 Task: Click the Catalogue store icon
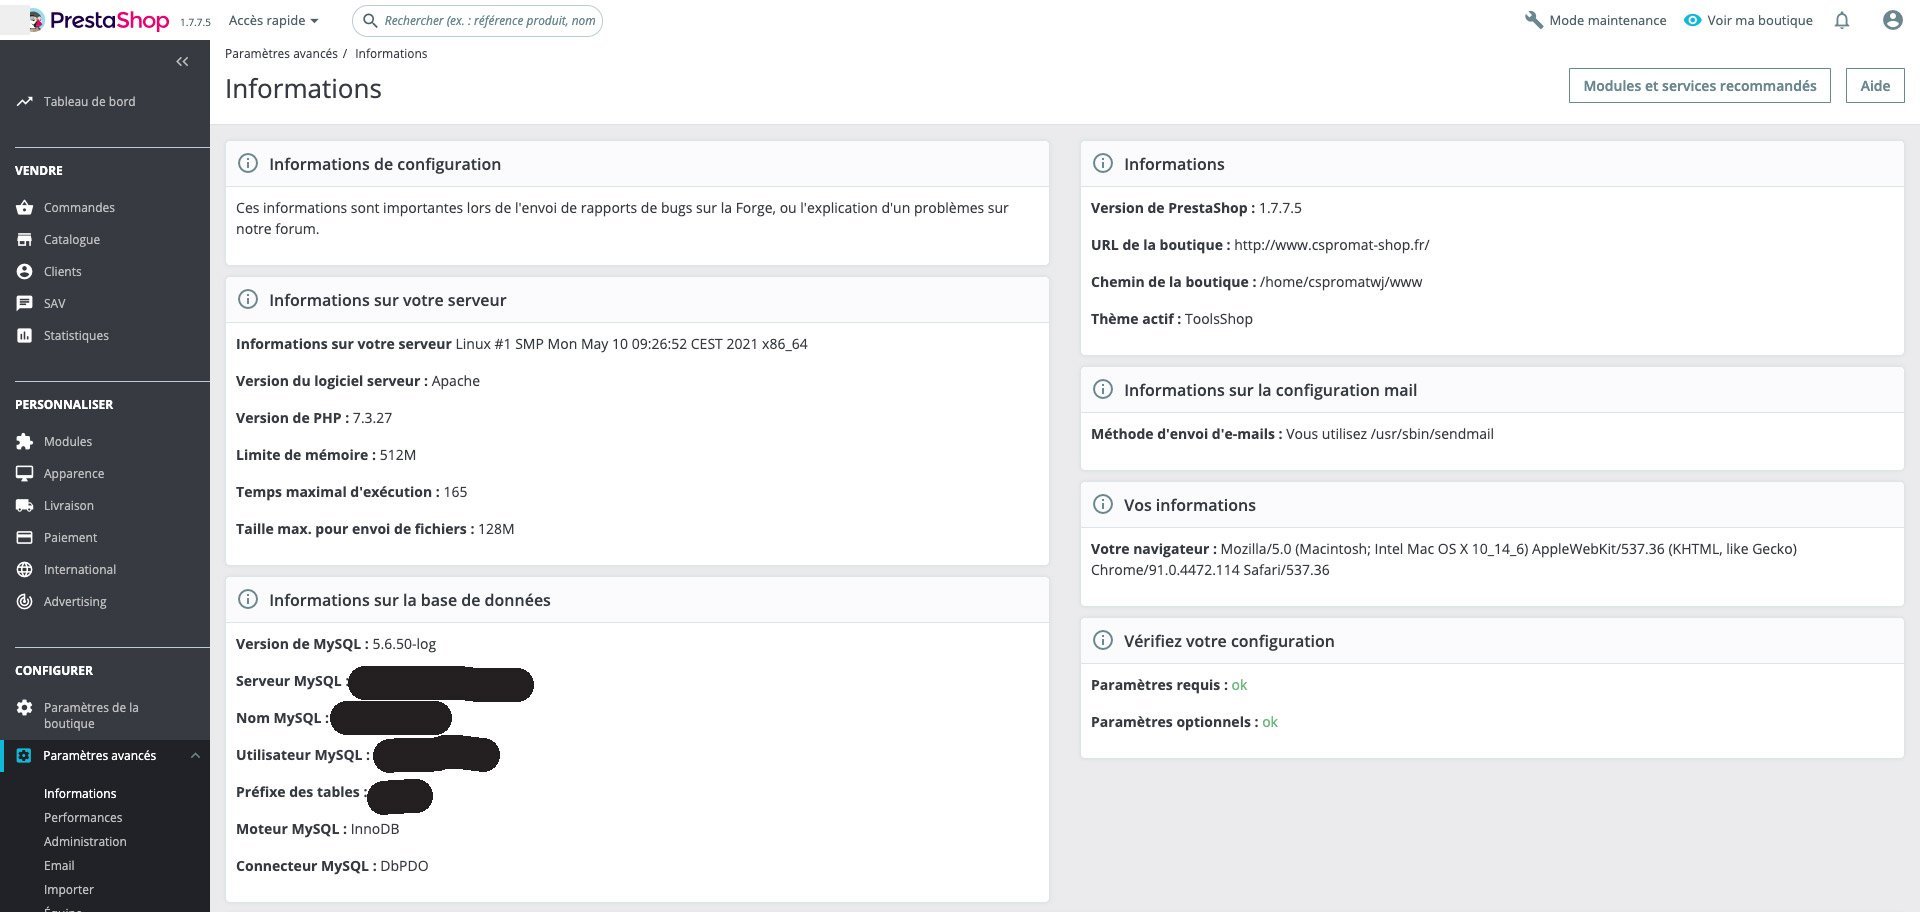pos(24,239)
